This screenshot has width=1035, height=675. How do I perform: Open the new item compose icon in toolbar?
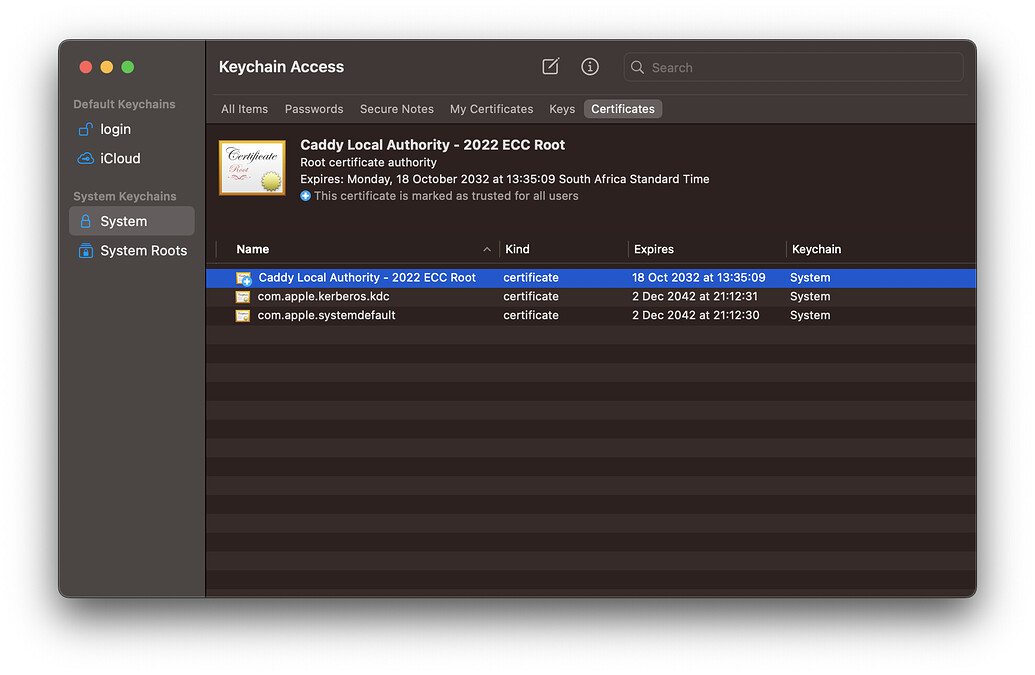pos(550,66)
